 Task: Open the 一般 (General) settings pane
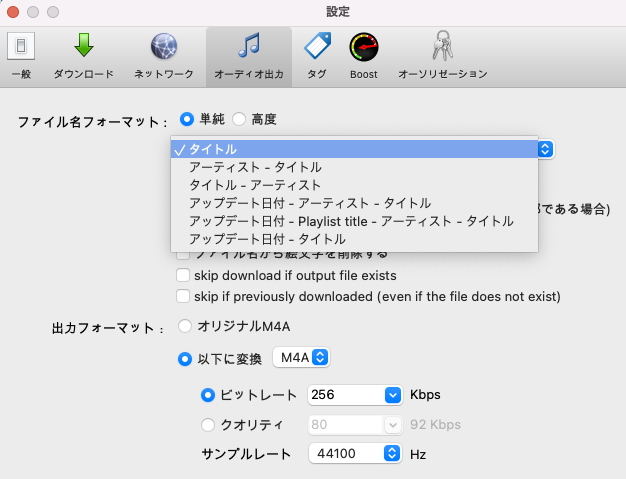coord(21,55)
